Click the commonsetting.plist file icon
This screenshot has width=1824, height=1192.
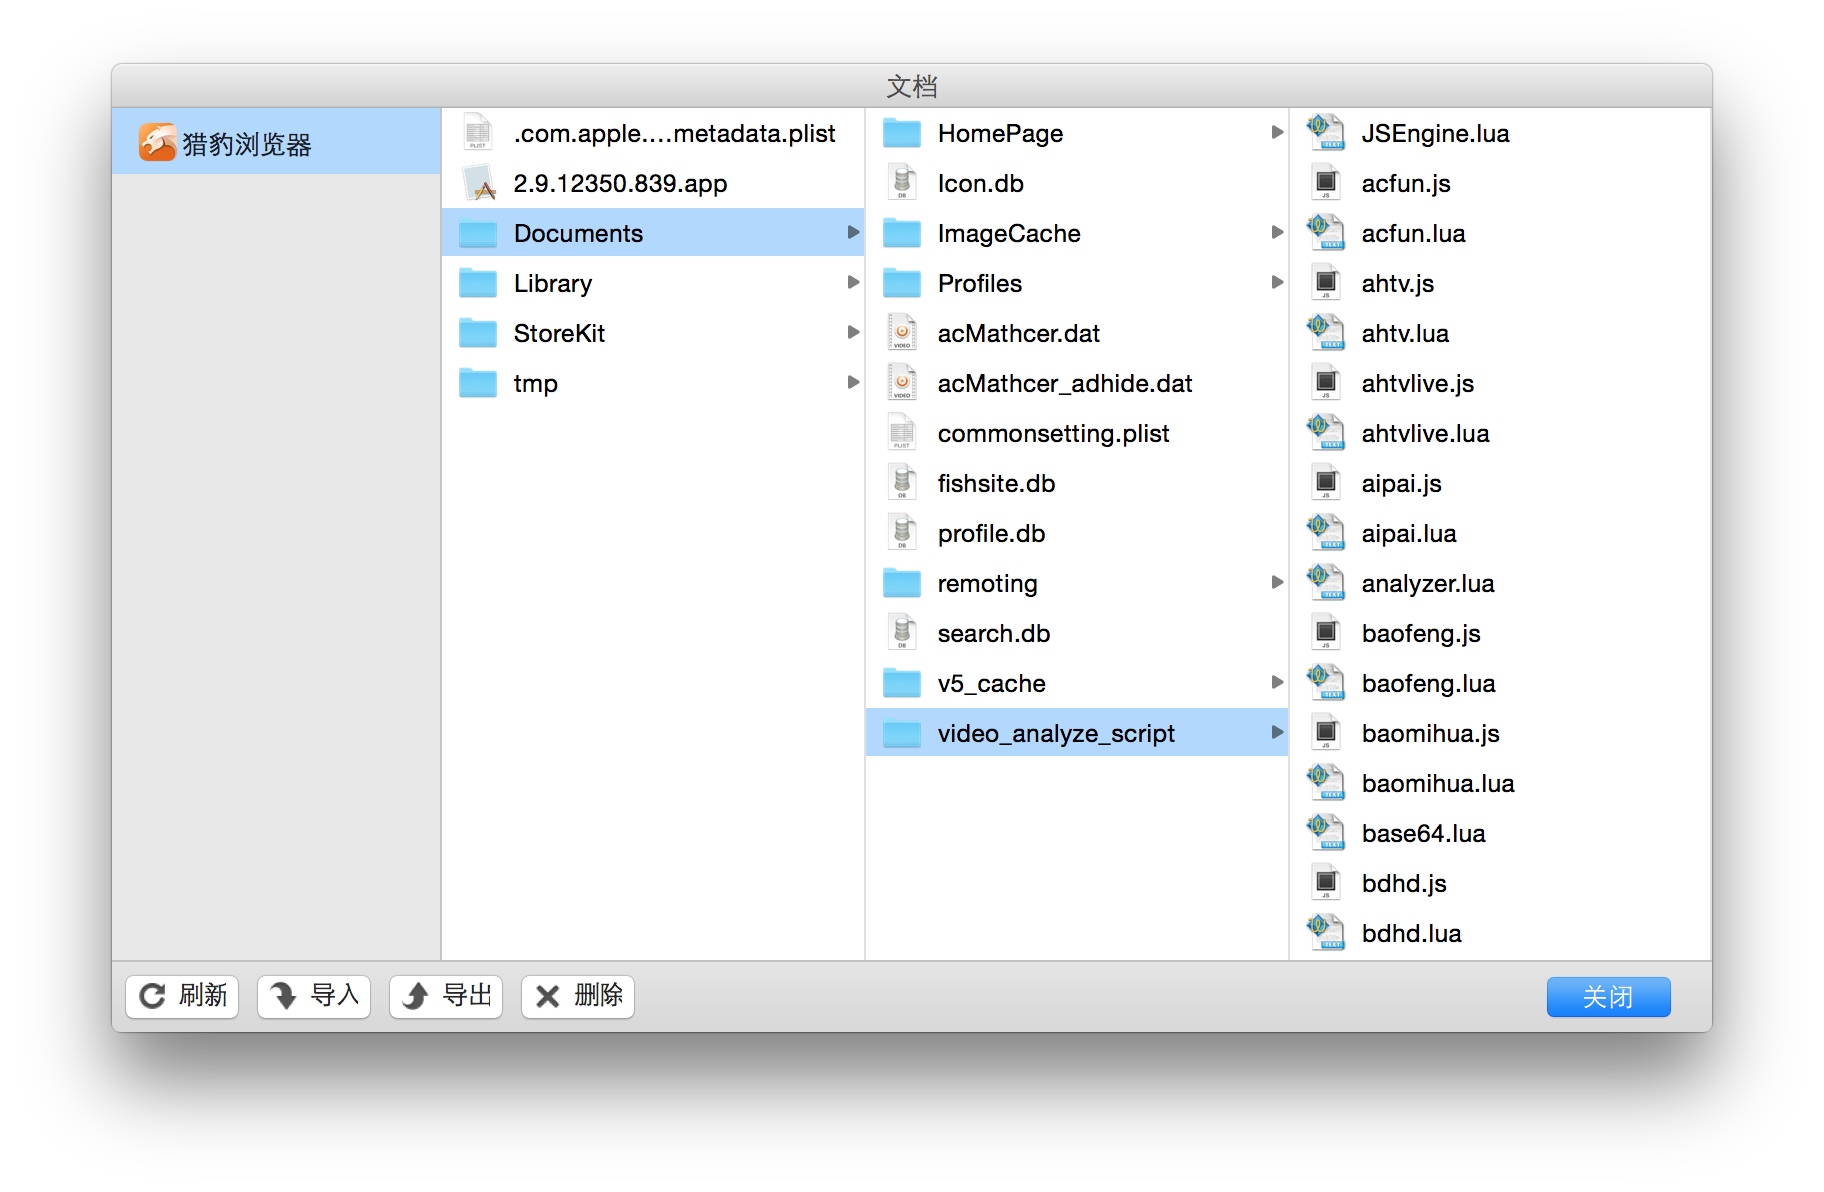[x=902, y=432]
